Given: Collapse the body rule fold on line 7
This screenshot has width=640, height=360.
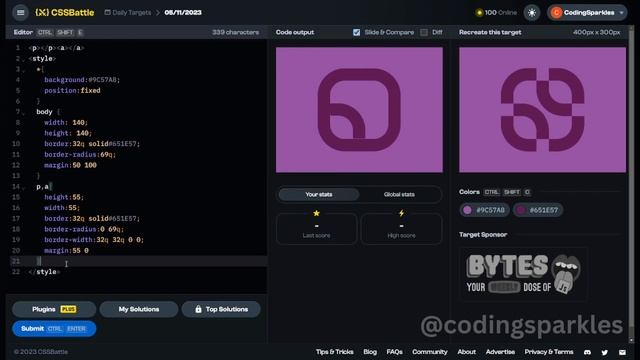Looking at the screenshot, I should tap(23, 112).
